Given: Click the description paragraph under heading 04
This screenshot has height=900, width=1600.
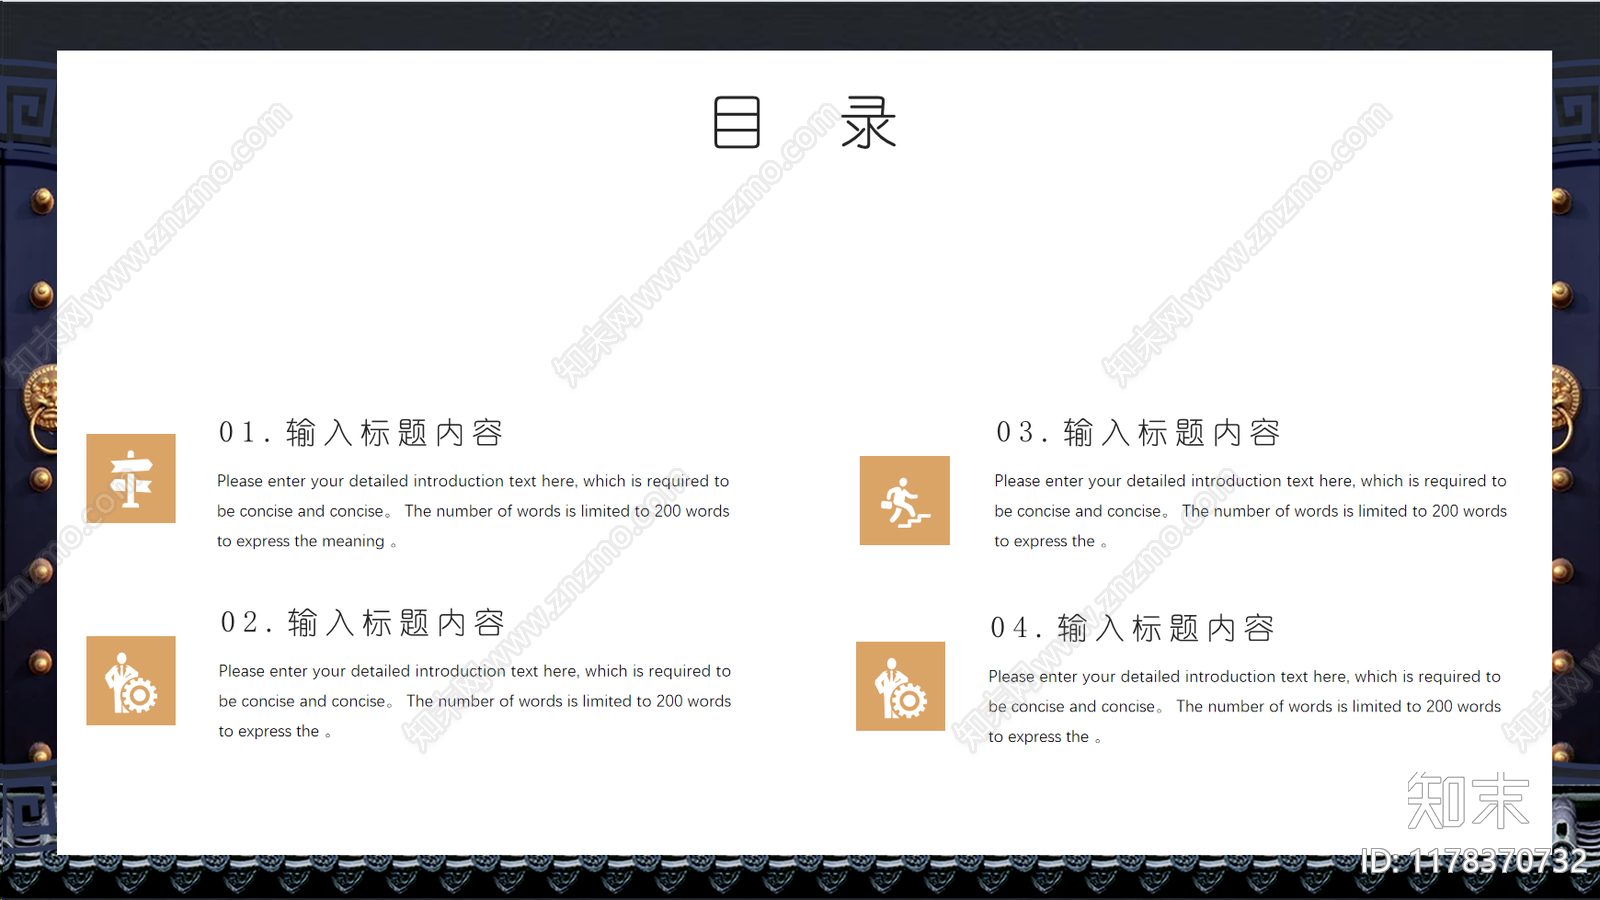Looking at the screenshot, I should [x=1245, y=706].
